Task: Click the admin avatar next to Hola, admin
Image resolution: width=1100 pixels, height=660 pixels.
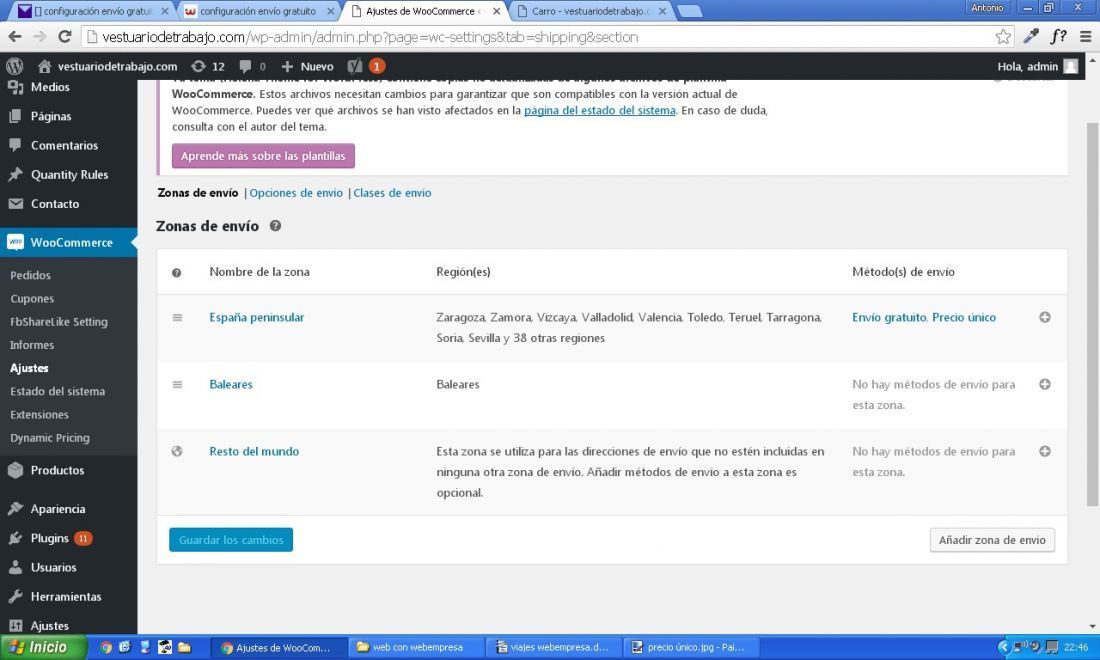Action: click(x=1071, y=66)
